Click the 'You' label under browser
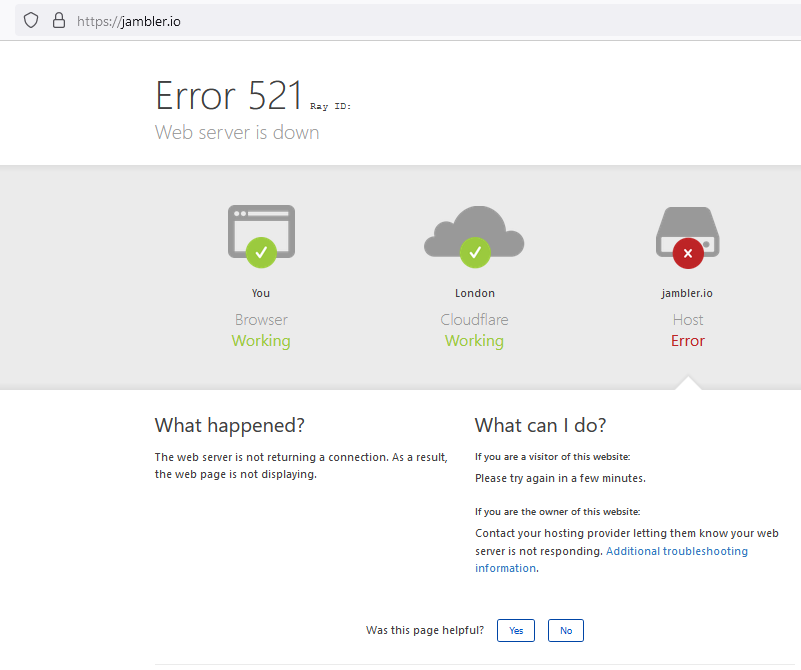This screenshot has width=801, height=670. coord(261,293)
